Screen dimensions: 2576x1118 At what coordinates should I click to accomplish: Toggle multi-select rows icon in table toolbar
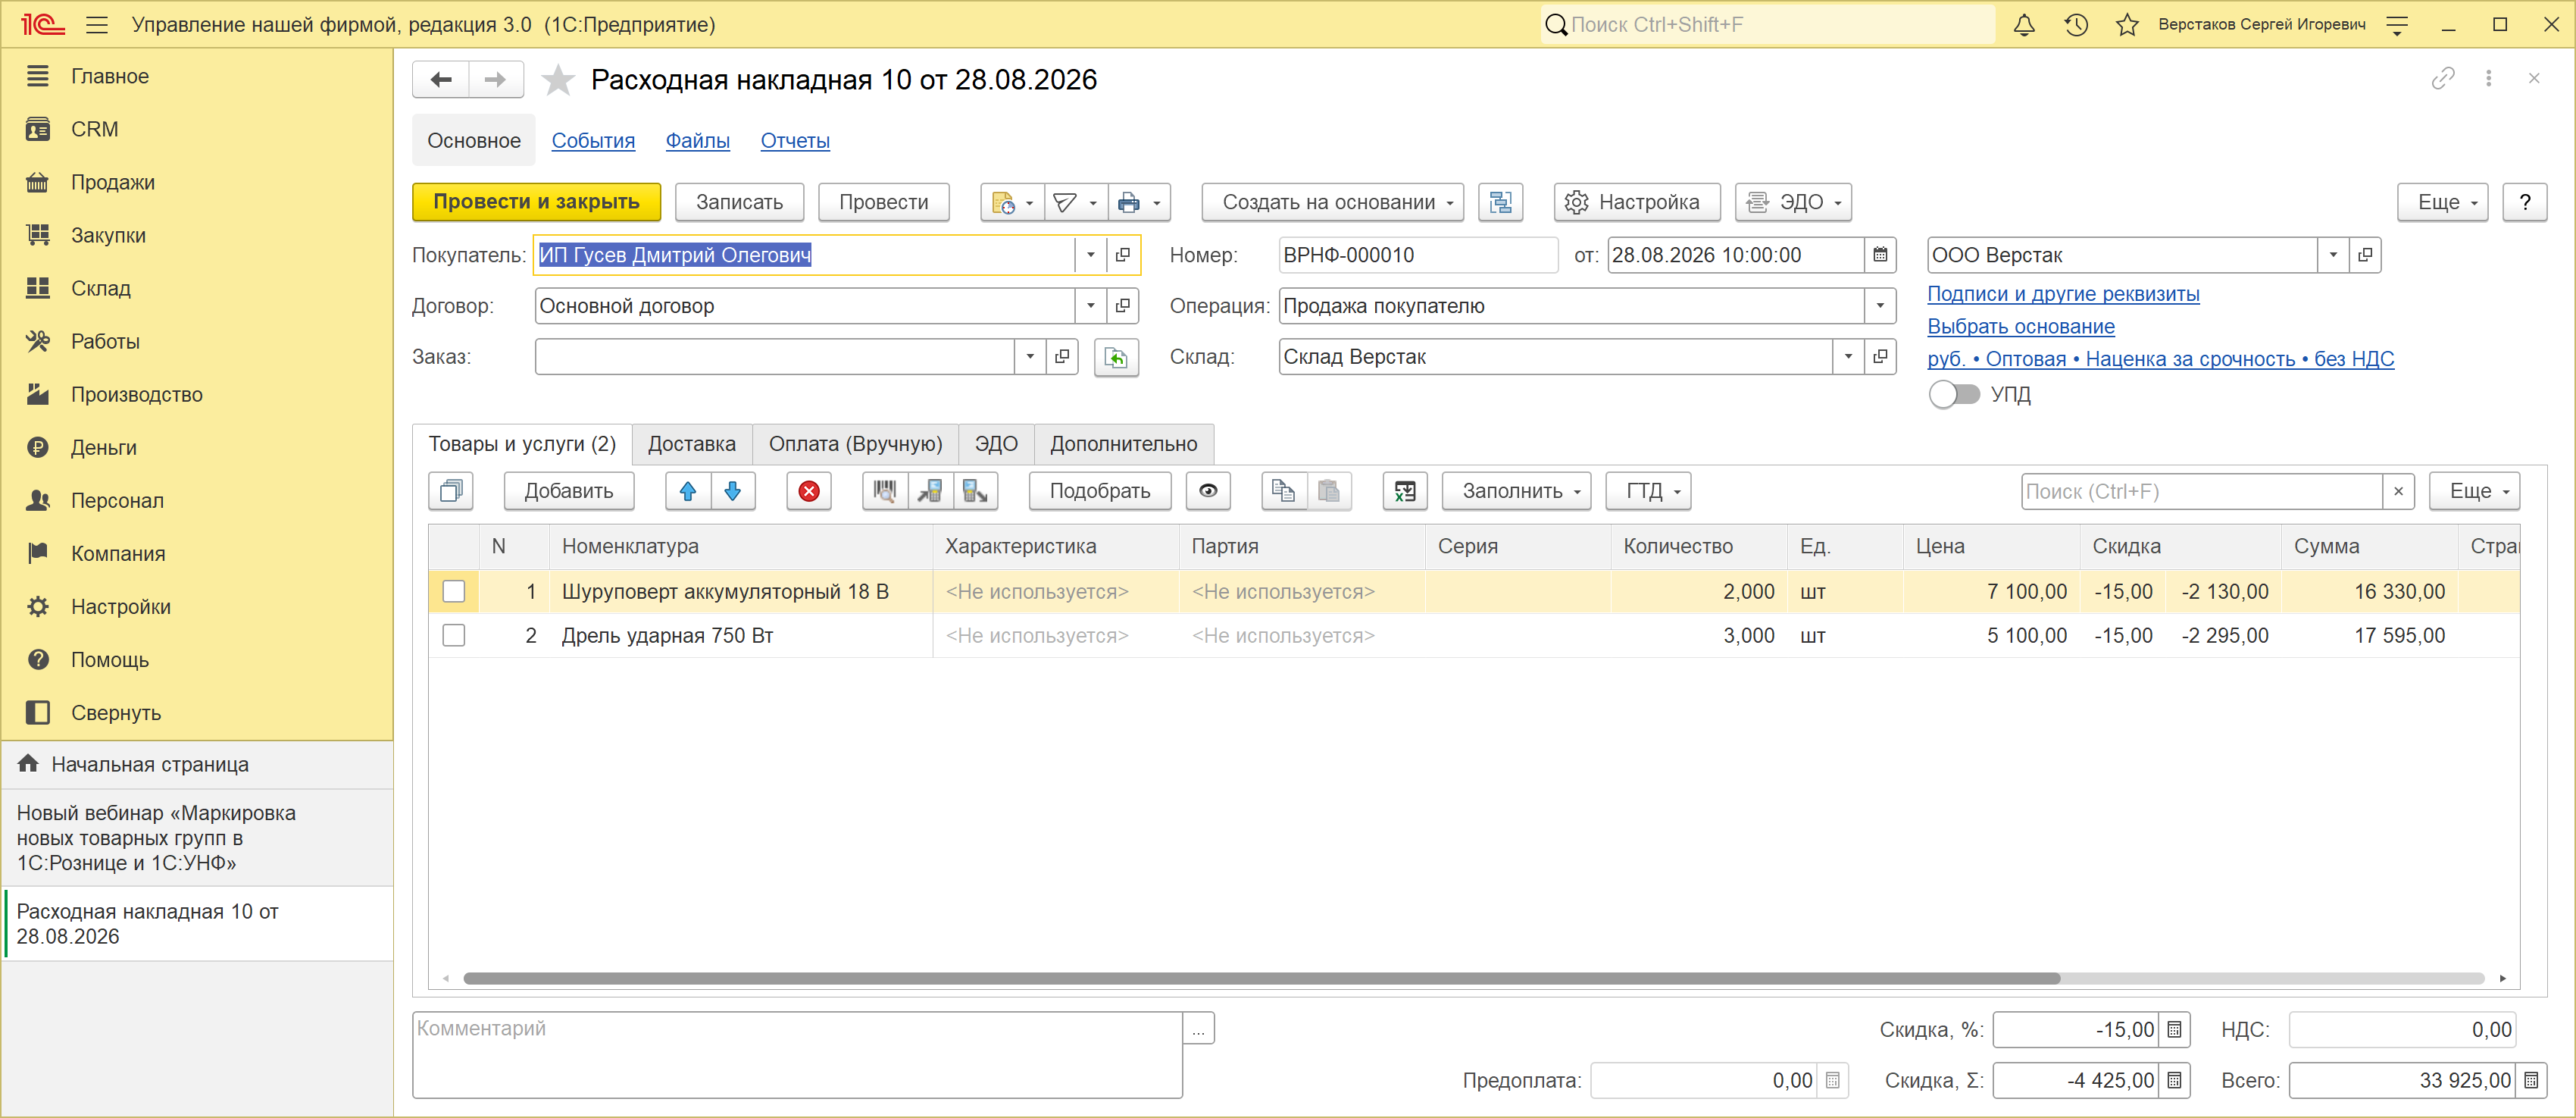pyautogui.click(x=451, y=491)
